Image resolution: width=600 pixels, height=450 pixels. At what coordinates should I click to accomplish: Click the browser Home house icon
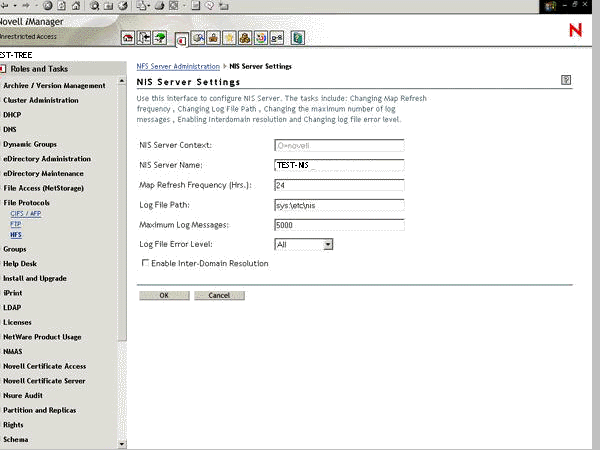[76, 6]
